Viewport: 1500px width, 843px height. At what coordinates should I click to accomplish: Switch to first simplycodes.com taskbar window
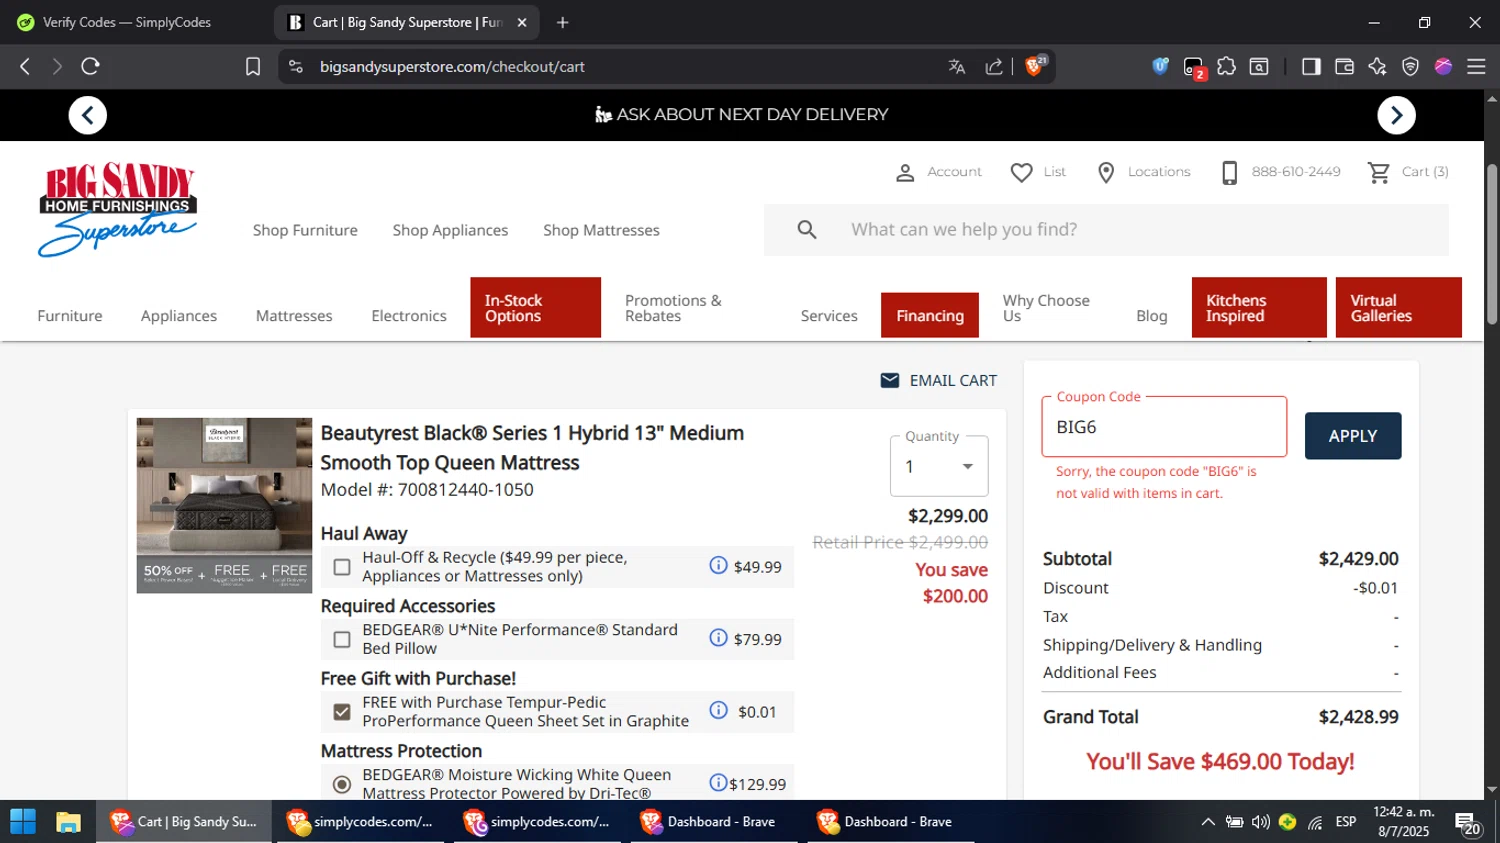[x=361, y=822]
